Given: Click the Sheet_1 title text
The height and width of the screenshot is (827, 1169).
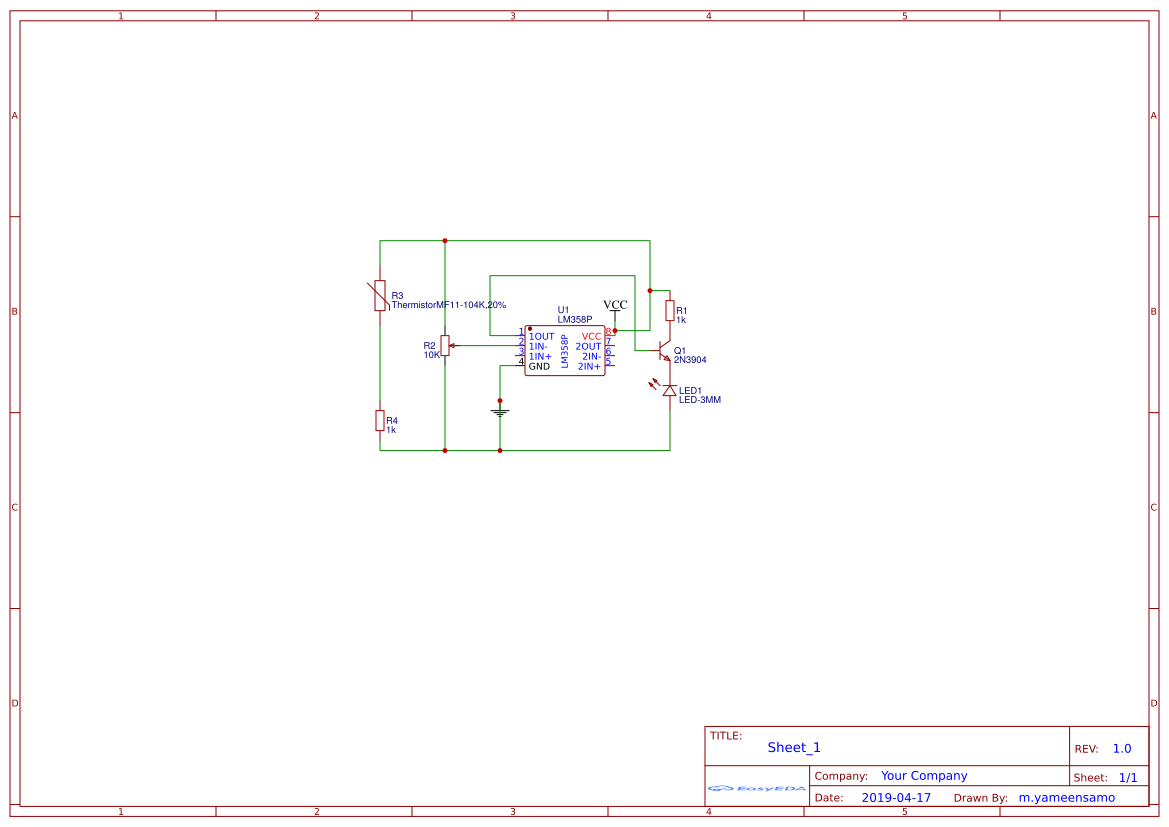Looking at the screenshot, I should (792, 747).
